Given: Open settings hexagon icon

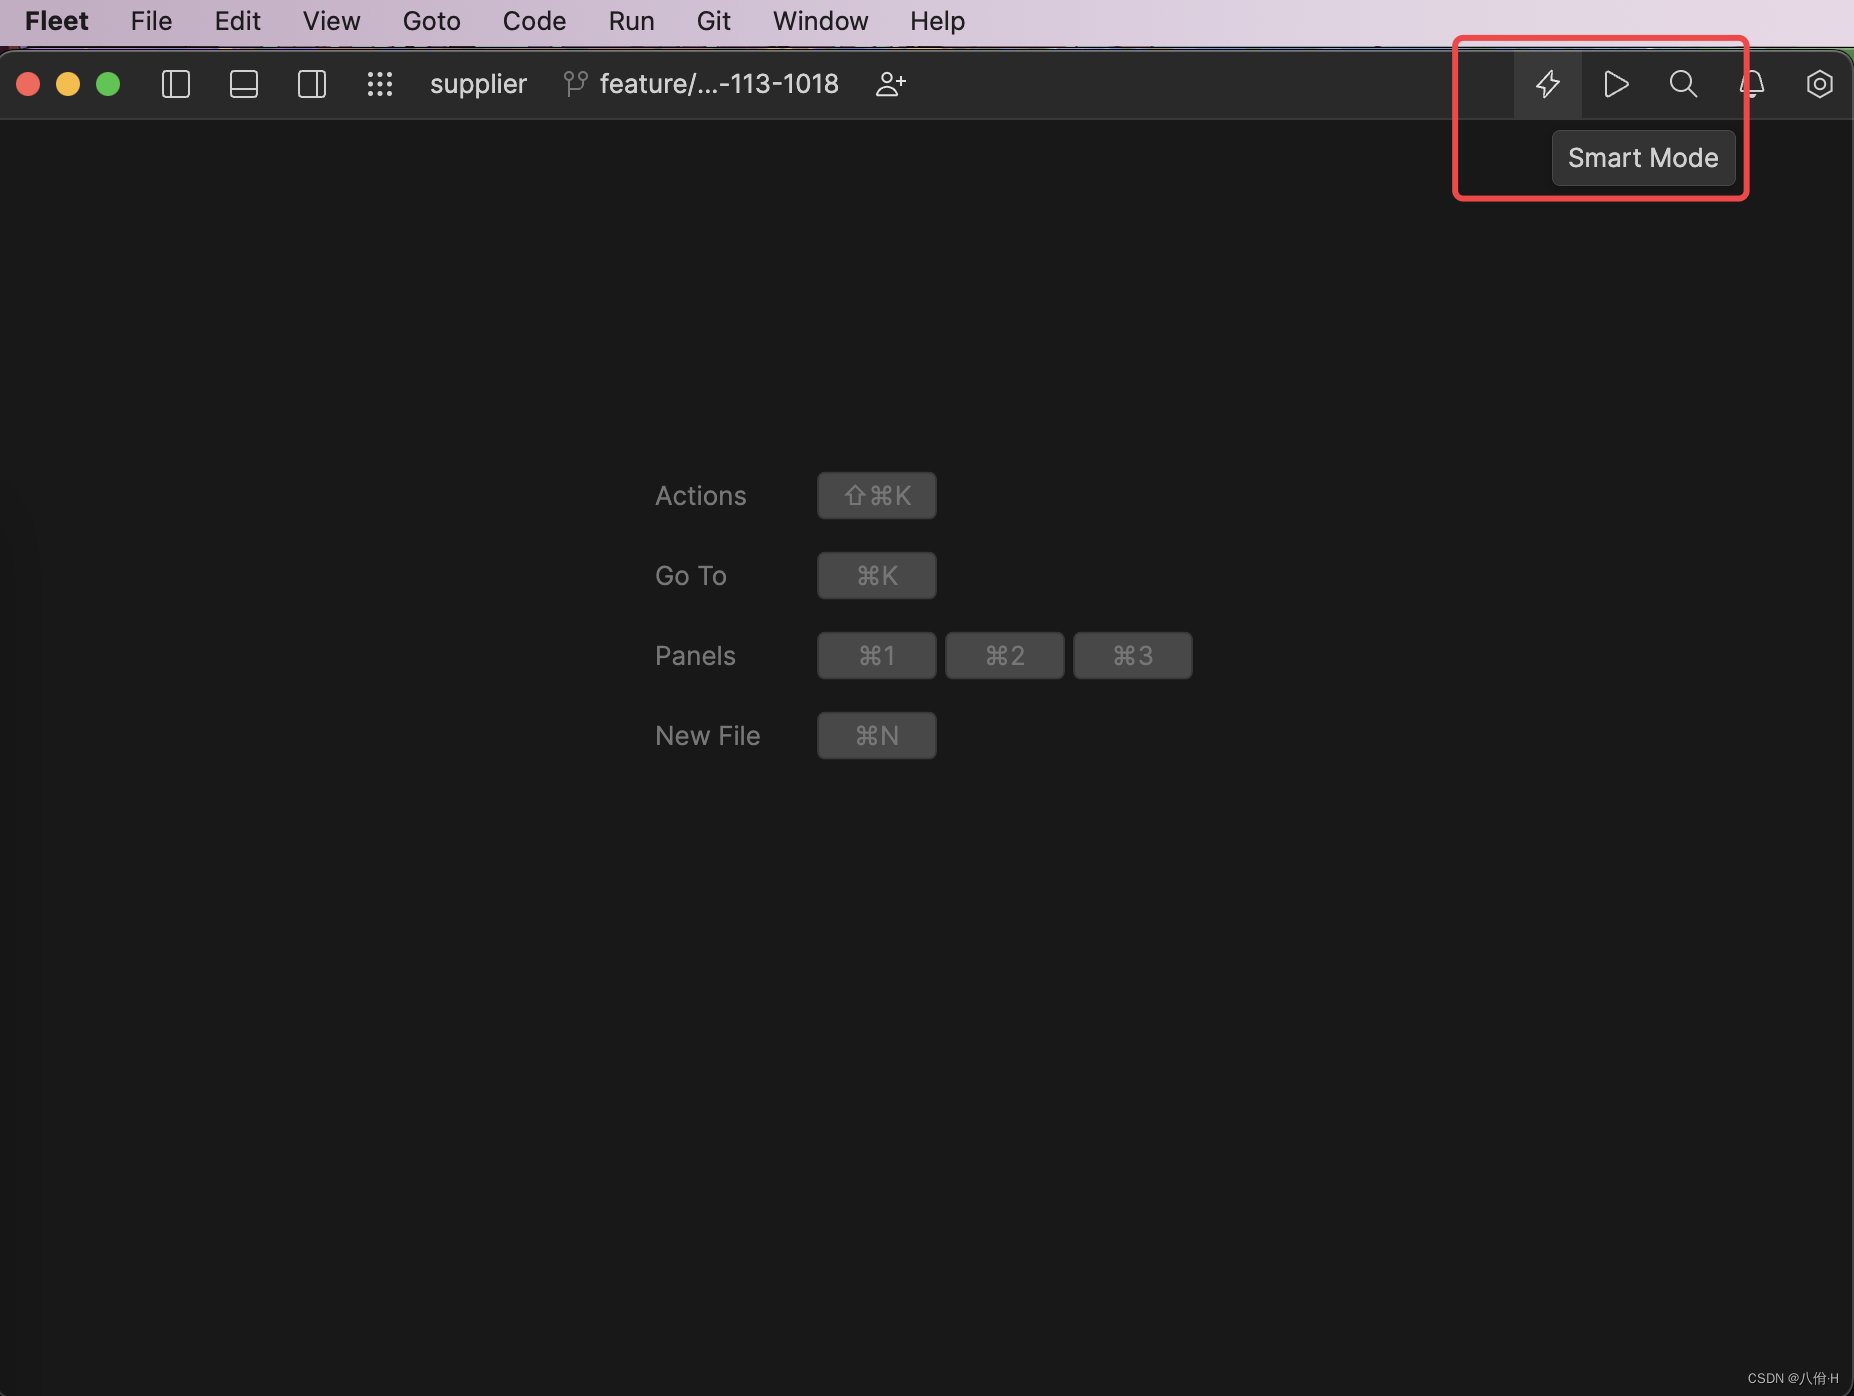Looking at the screenshot, I should point(1820,84).
